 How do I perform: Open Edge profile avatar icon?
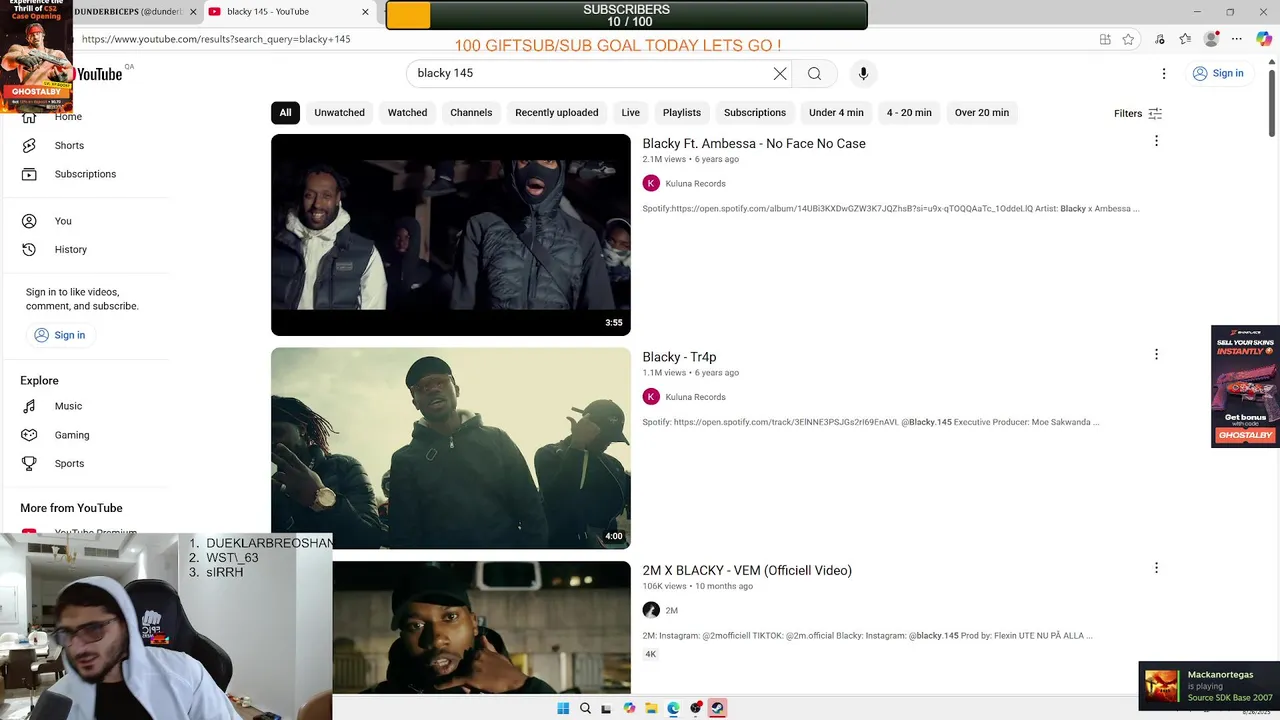pyautogui.click(x=1212, y=39)
